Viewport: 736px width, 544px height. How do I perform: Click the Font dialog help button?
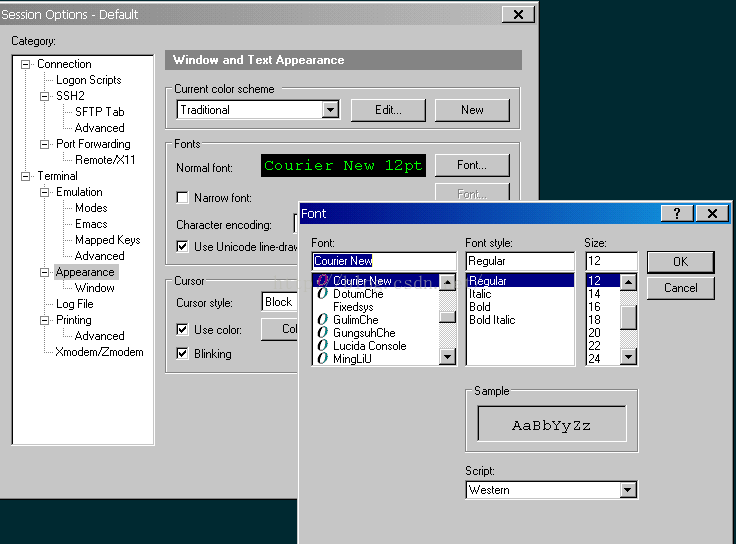677,214
